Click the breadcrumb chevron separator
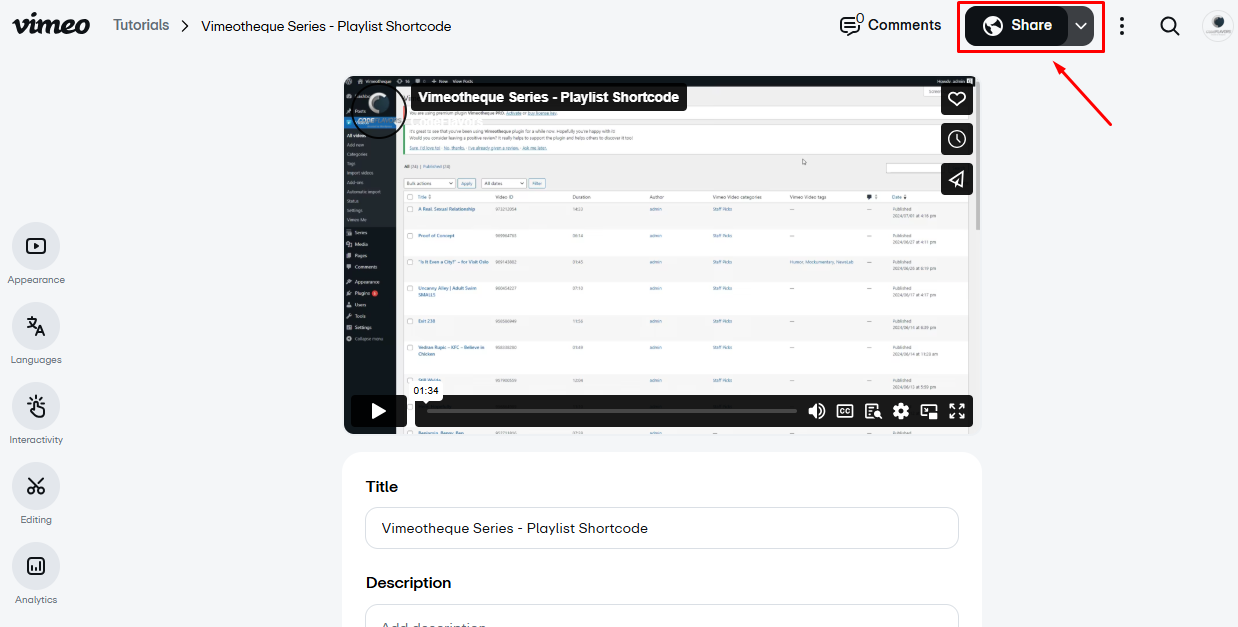Screen dimensions: 1238x627 (x=185, y=26)
